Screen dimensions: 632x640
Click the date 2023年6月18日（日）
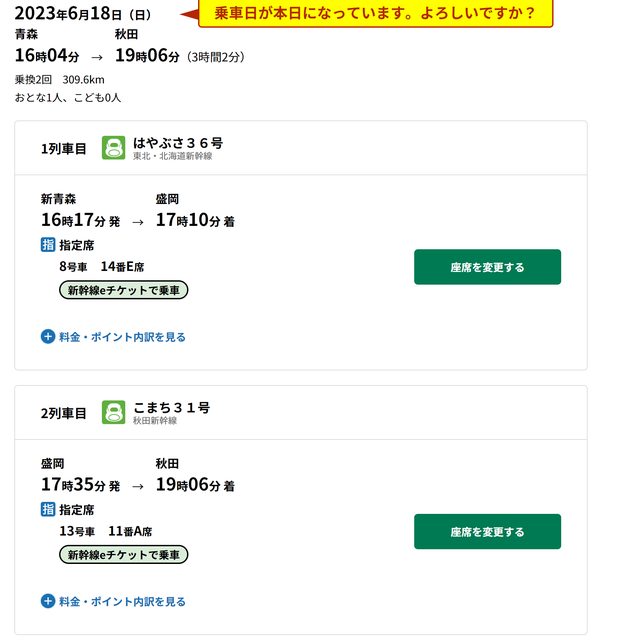(x=82, y=14)
